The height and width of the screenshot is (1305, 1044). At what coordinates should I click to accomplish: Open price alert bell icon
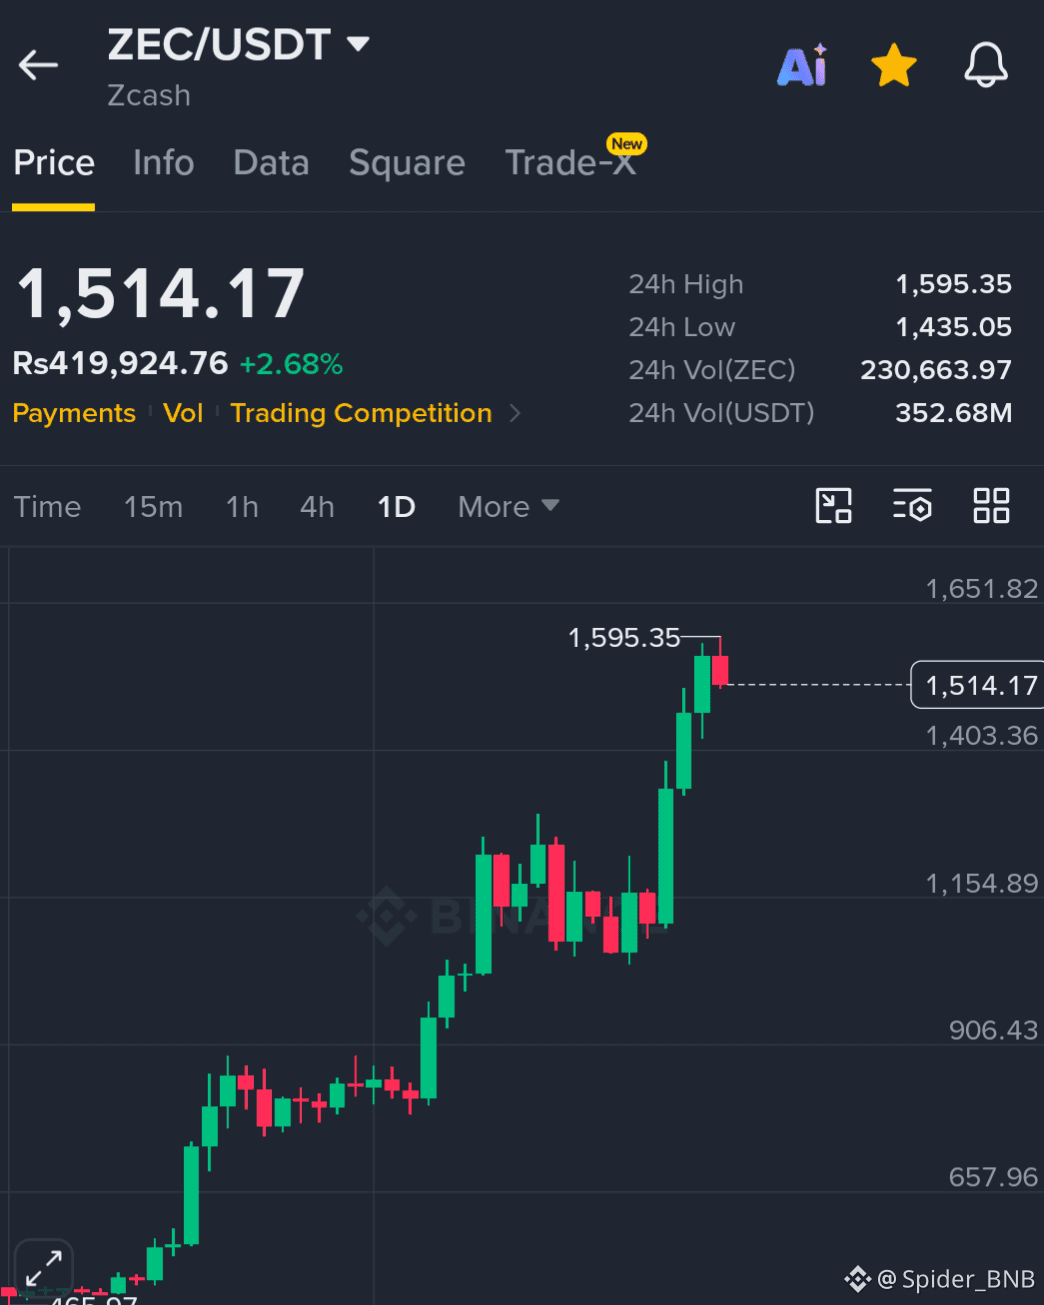(x=986, y=66)
